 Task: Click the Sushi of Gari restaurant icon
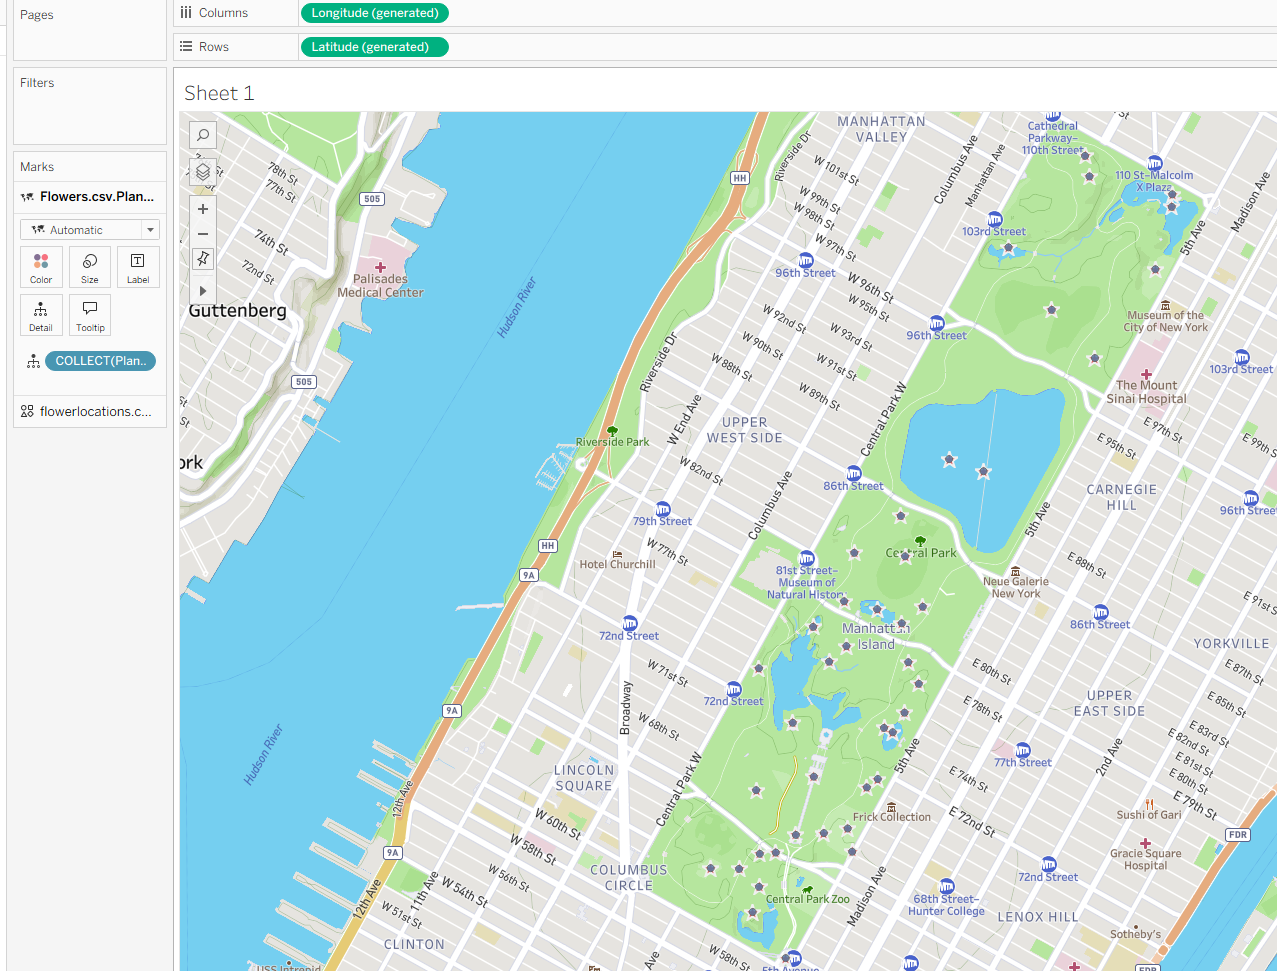[x=1150, y=804]
